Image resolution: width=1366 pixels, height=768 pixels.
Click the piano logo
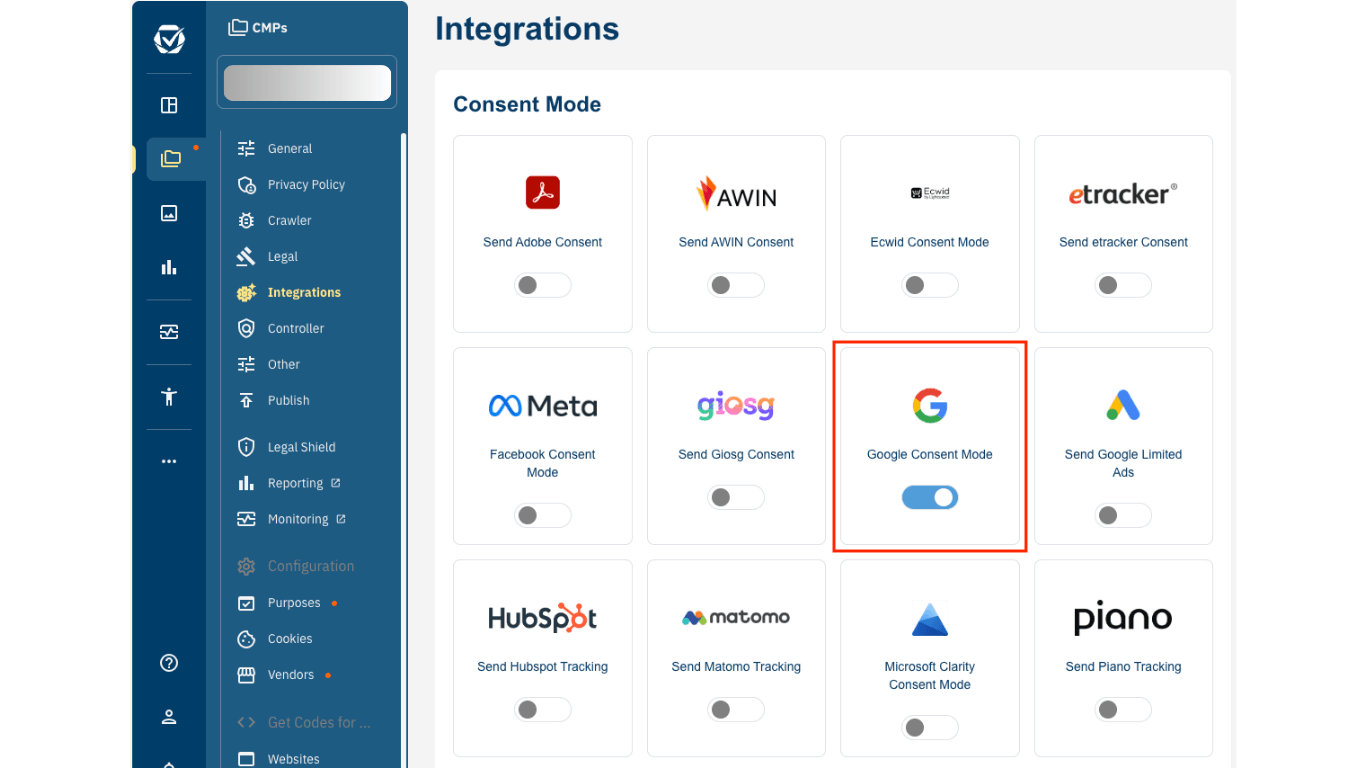1123,618
